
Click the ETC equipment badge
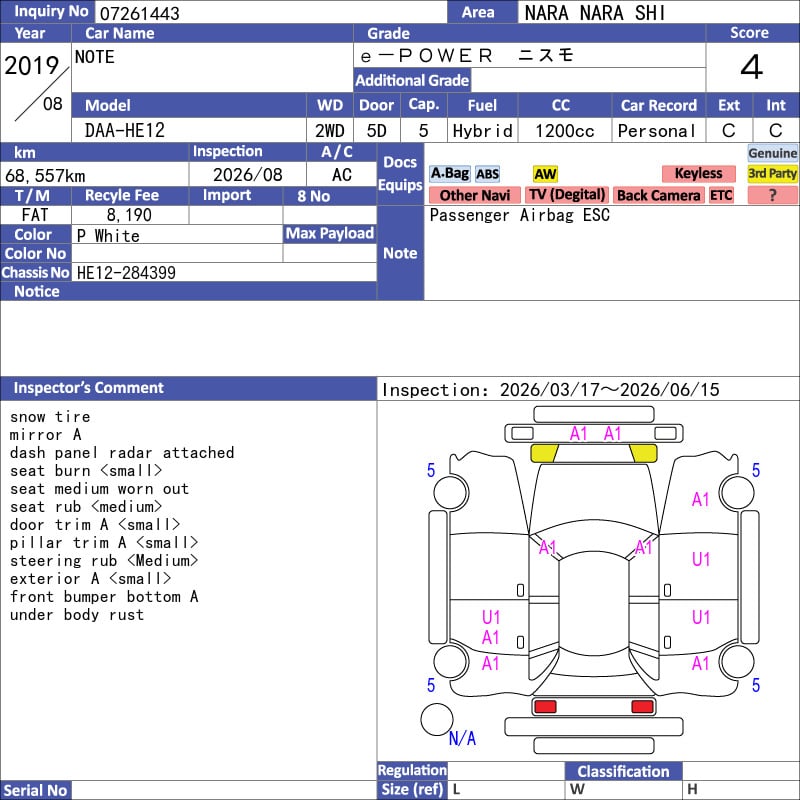(721, 196)
